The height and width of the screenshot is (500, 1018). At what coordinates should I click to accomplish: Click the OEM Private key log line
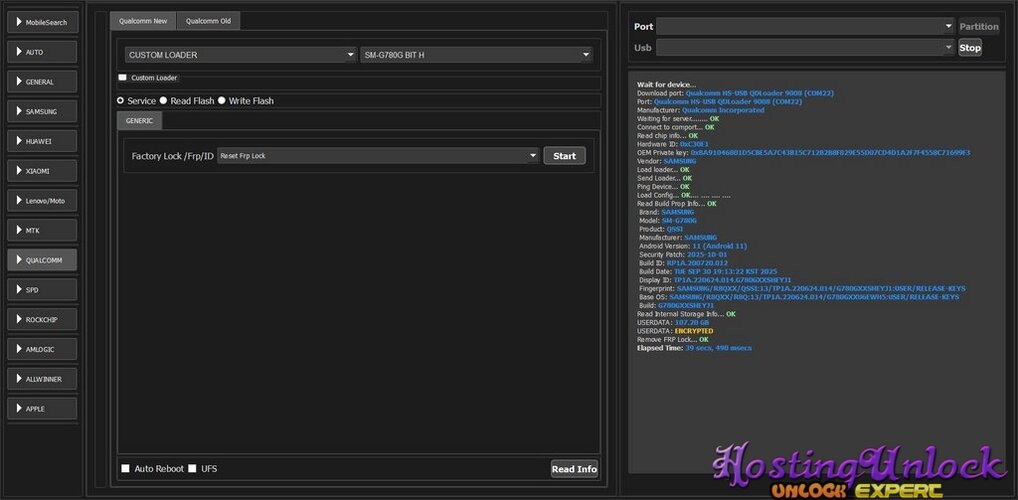804,153
